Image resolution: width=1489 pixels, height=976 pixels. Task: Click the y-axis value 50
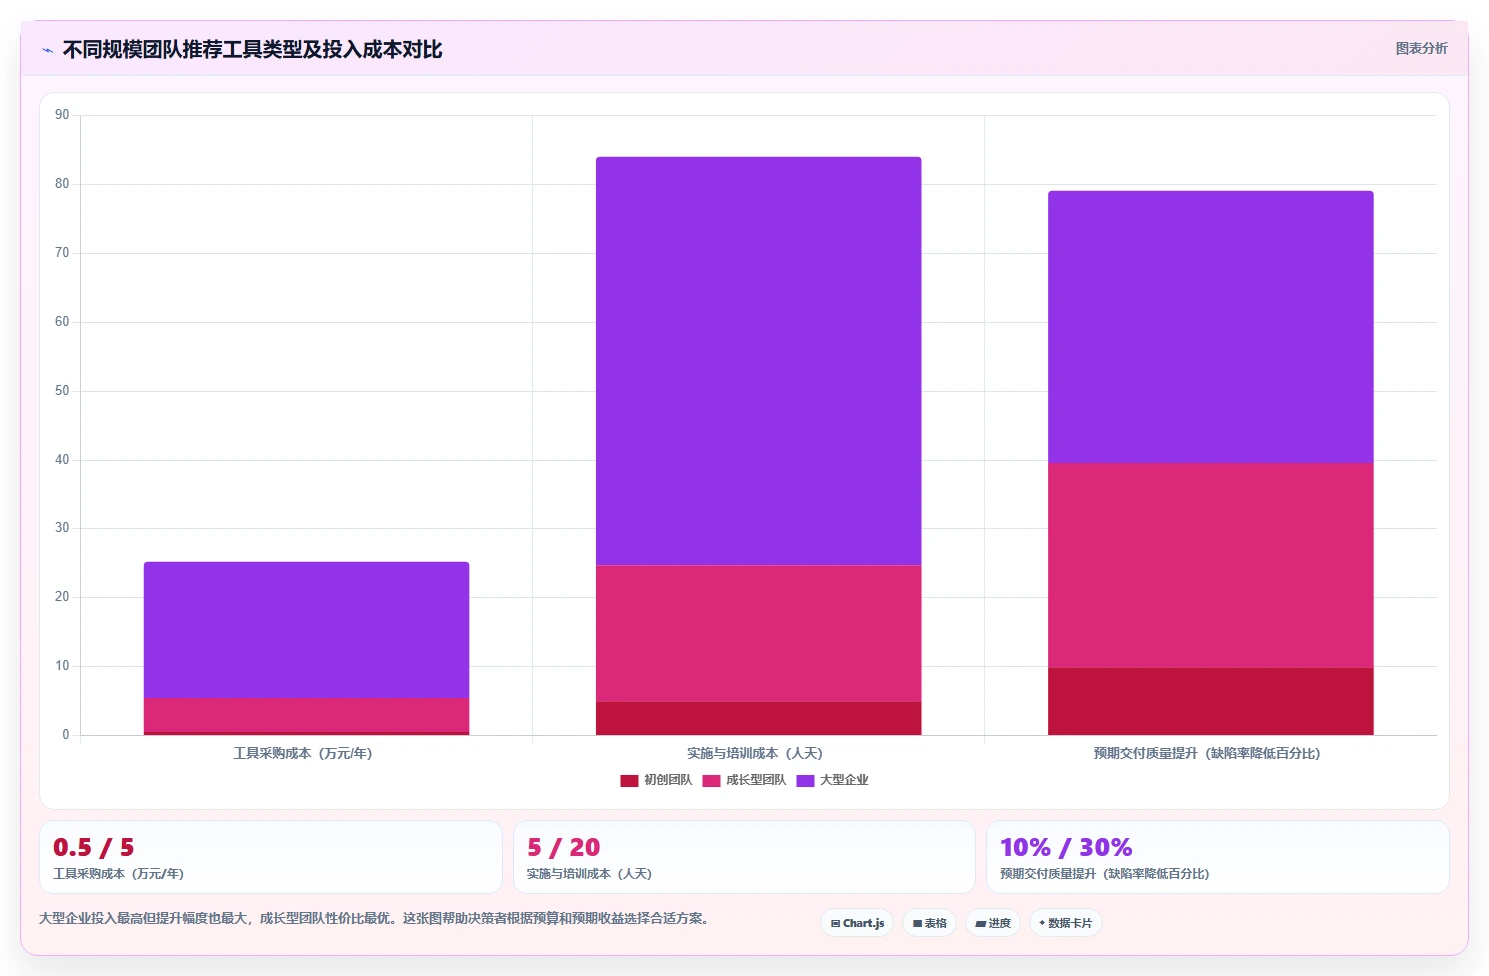[x=62, y=391]
